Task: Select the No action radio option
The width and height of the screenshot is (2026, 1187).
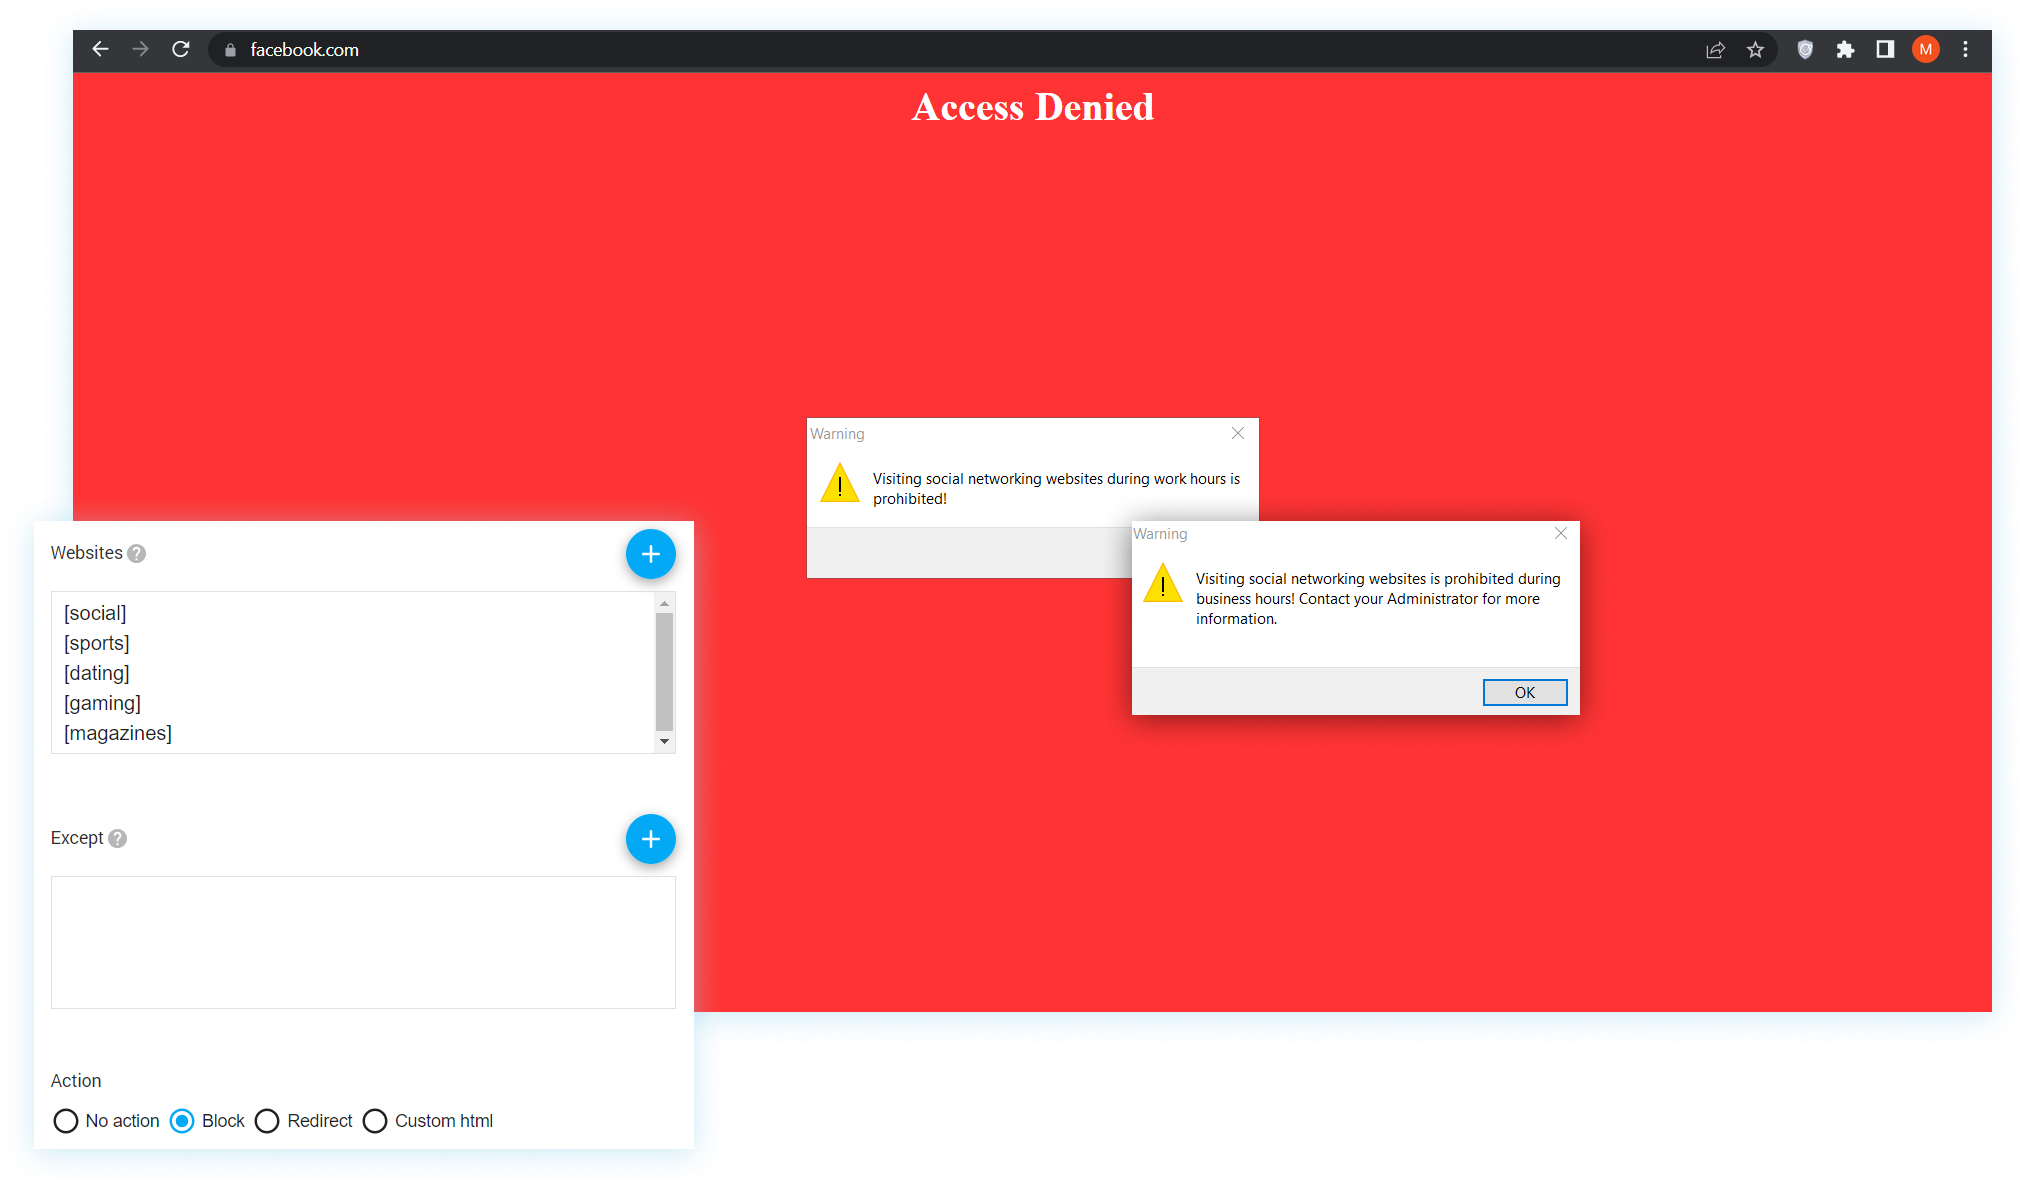Action: coord(66,1121)
